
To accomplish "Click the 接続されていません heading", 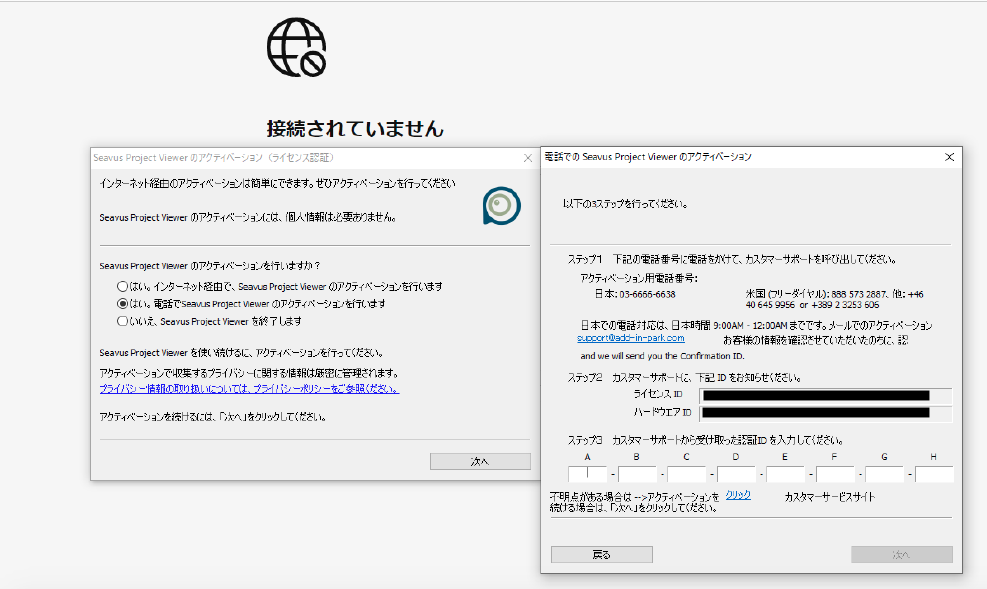I will click(x=355, y=128).
